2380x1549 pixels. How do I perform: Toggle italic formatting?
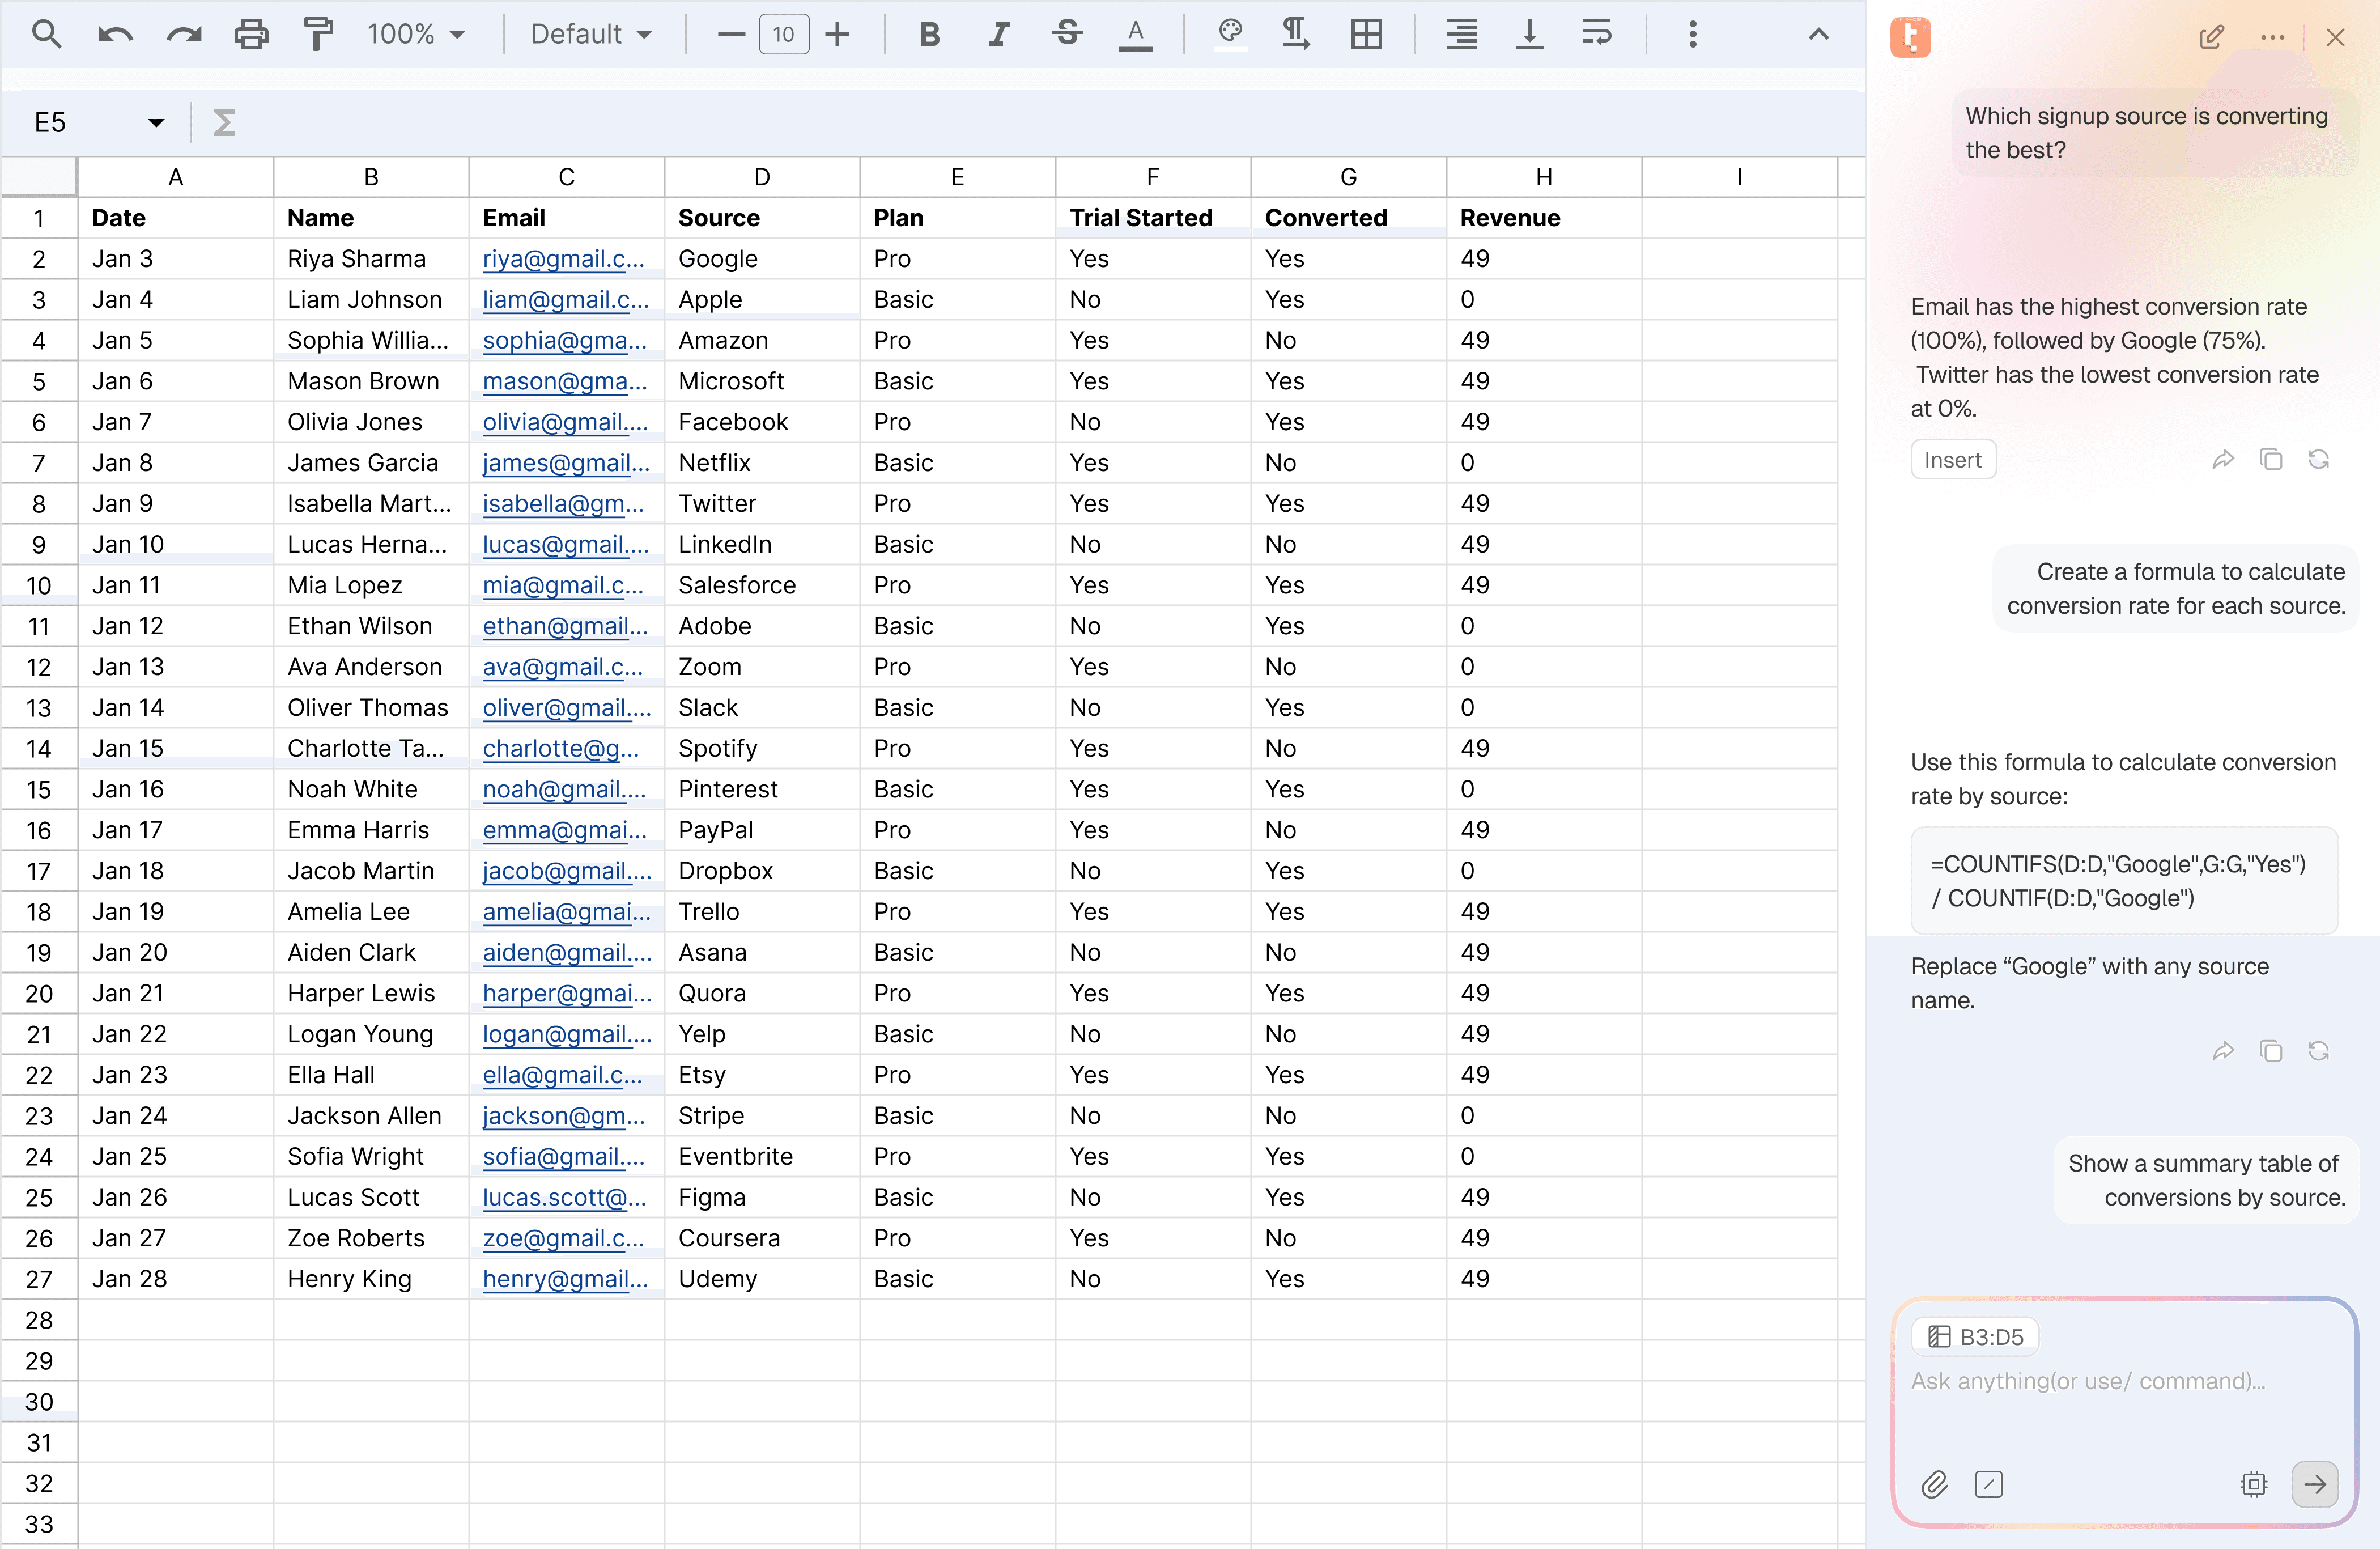pyautogui.click(x=998, y=34)
